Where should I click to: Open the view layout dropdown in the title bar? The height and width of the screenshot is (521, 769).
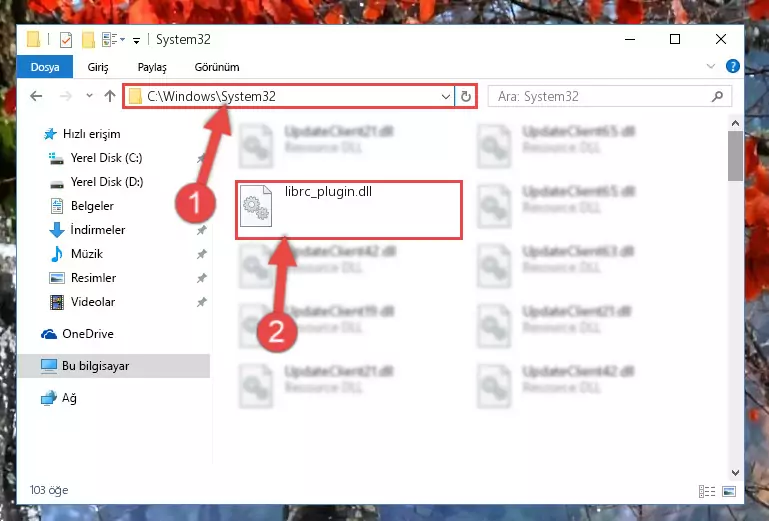pos(113,39)
